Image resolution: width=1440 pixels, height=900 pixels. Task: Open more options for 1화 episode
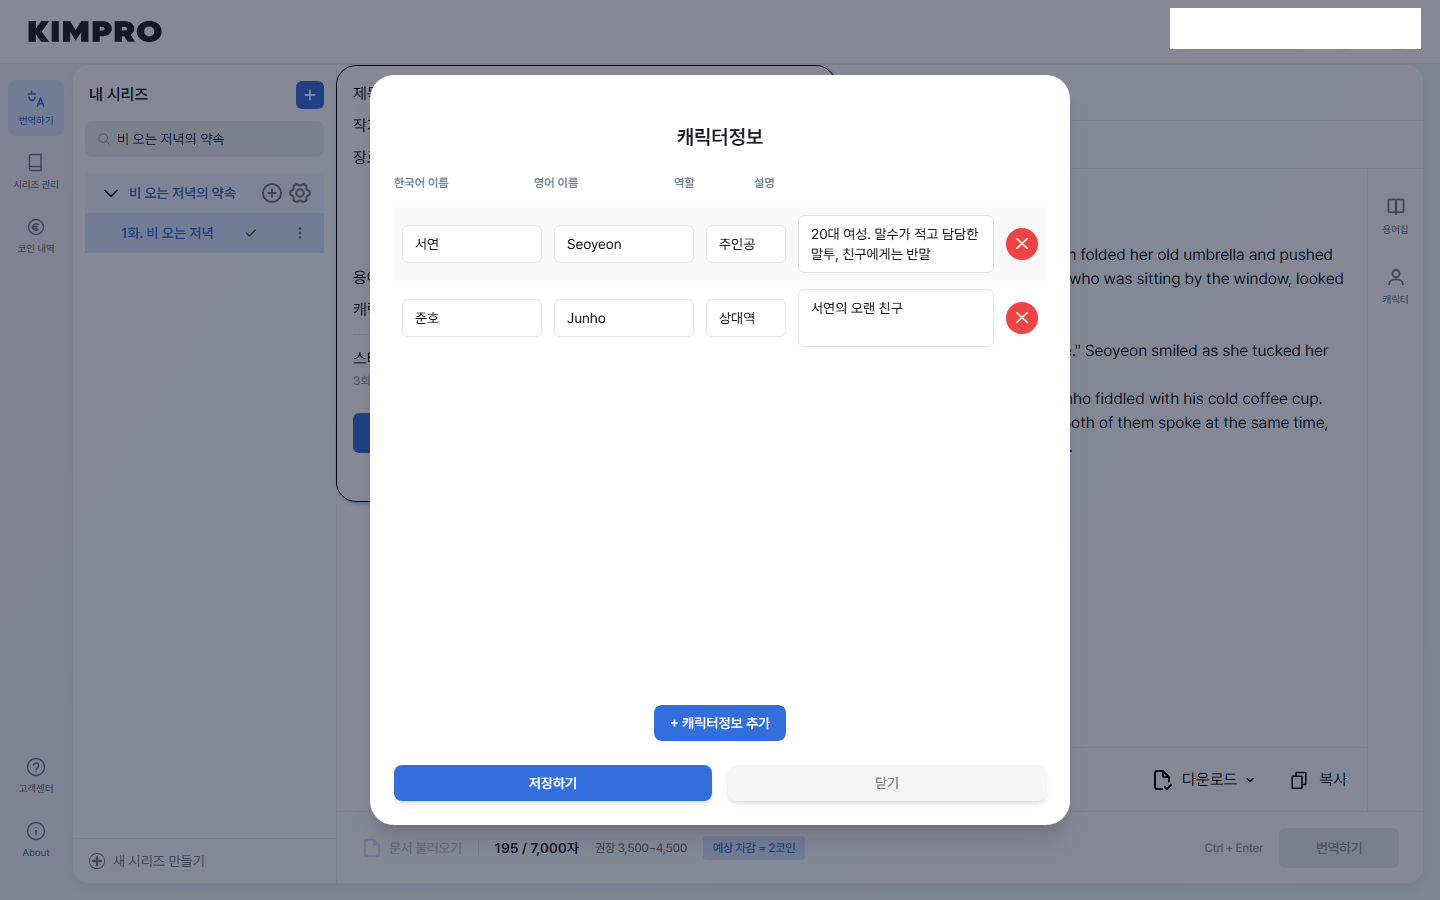tap(300, 233)
